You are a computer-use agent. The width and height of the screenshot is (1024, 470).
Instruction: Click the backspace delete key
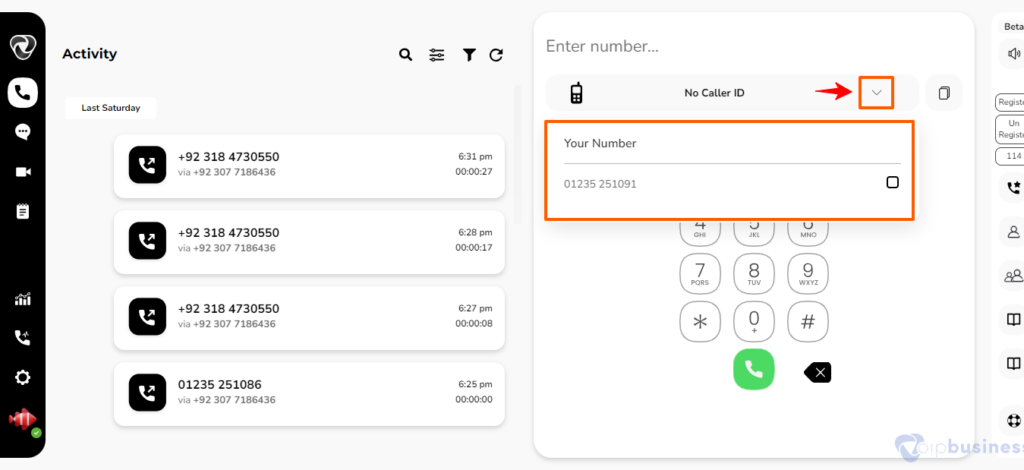pyautogui.click(x=818, y=373)
